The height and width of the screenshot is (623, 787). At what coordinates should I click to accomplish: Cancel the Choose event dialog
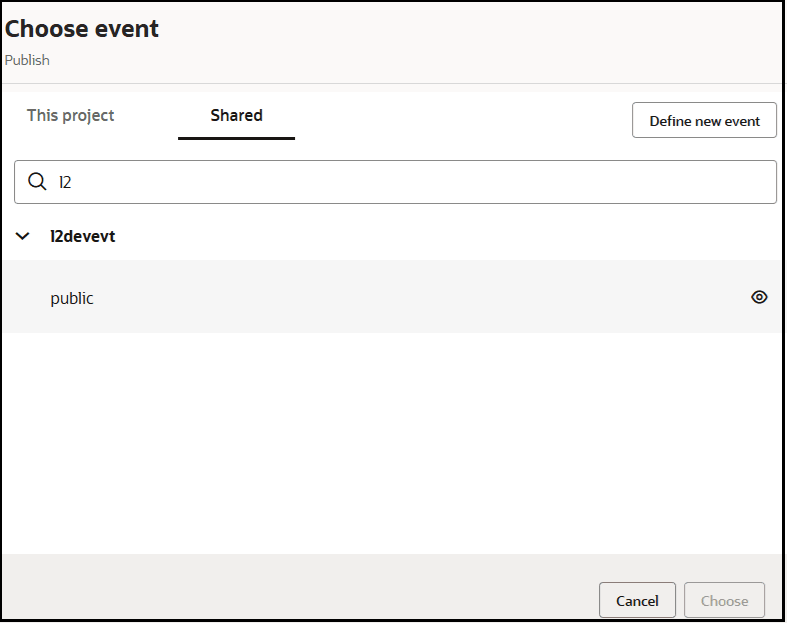point(637,600)
